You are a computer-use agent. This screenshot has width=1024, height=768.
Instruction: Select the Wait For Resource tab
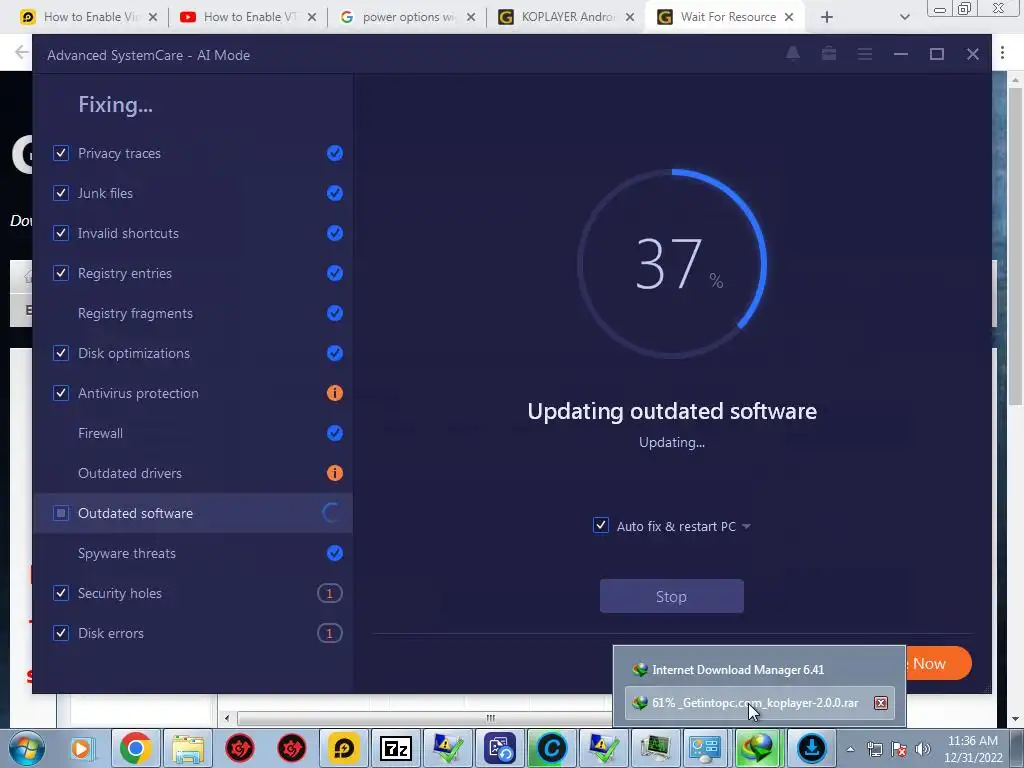pyautogui.click(x=725, y=17)
